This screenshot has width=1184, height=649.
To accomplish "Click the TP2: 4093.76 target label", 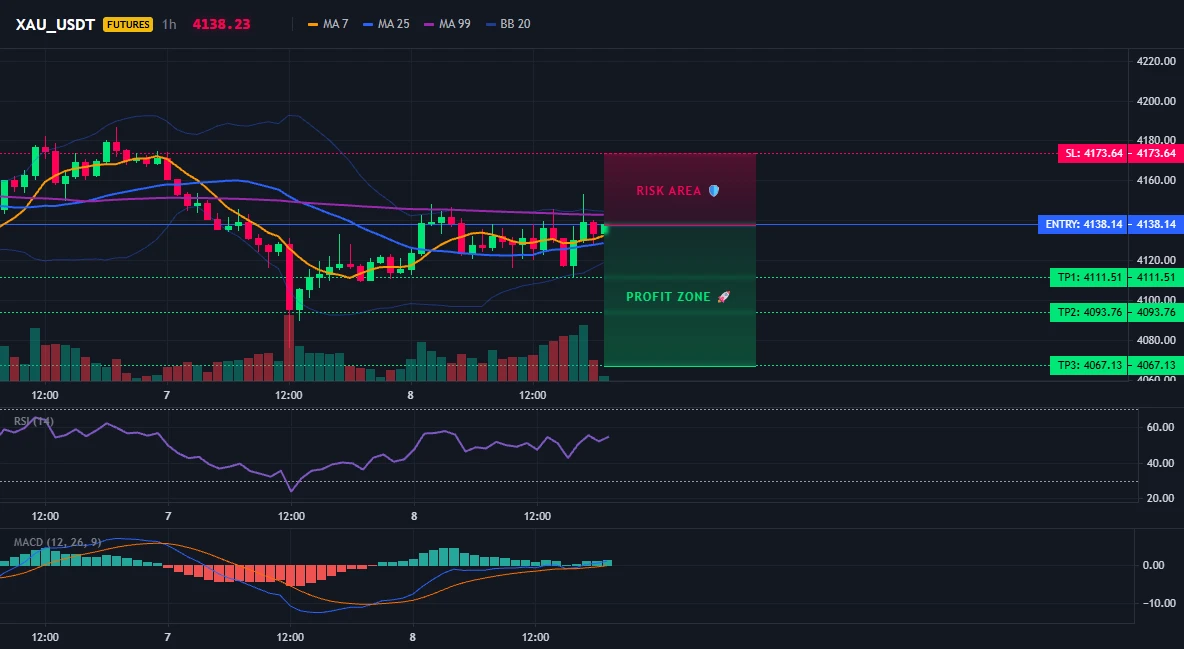I will coord(1089,312).
